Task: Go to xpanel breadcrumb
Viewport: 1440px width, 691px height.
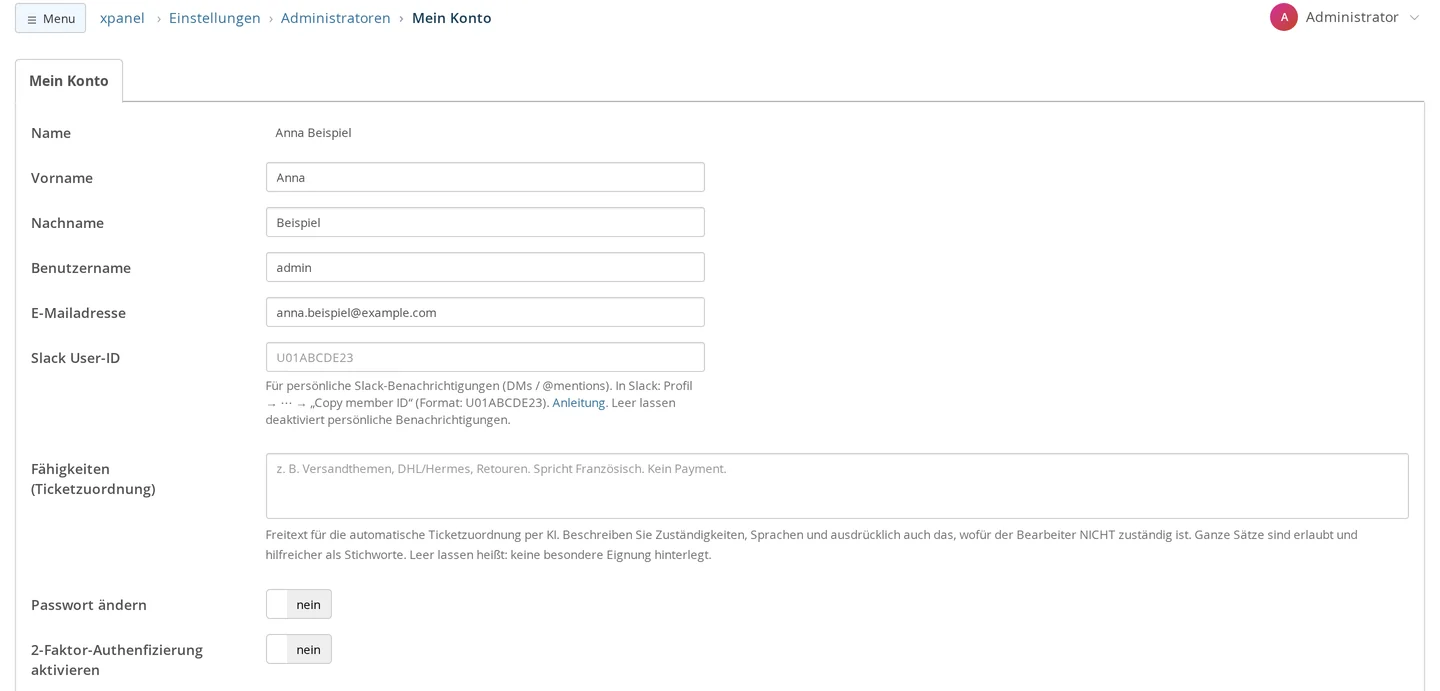Action: [x=122, y=18]
